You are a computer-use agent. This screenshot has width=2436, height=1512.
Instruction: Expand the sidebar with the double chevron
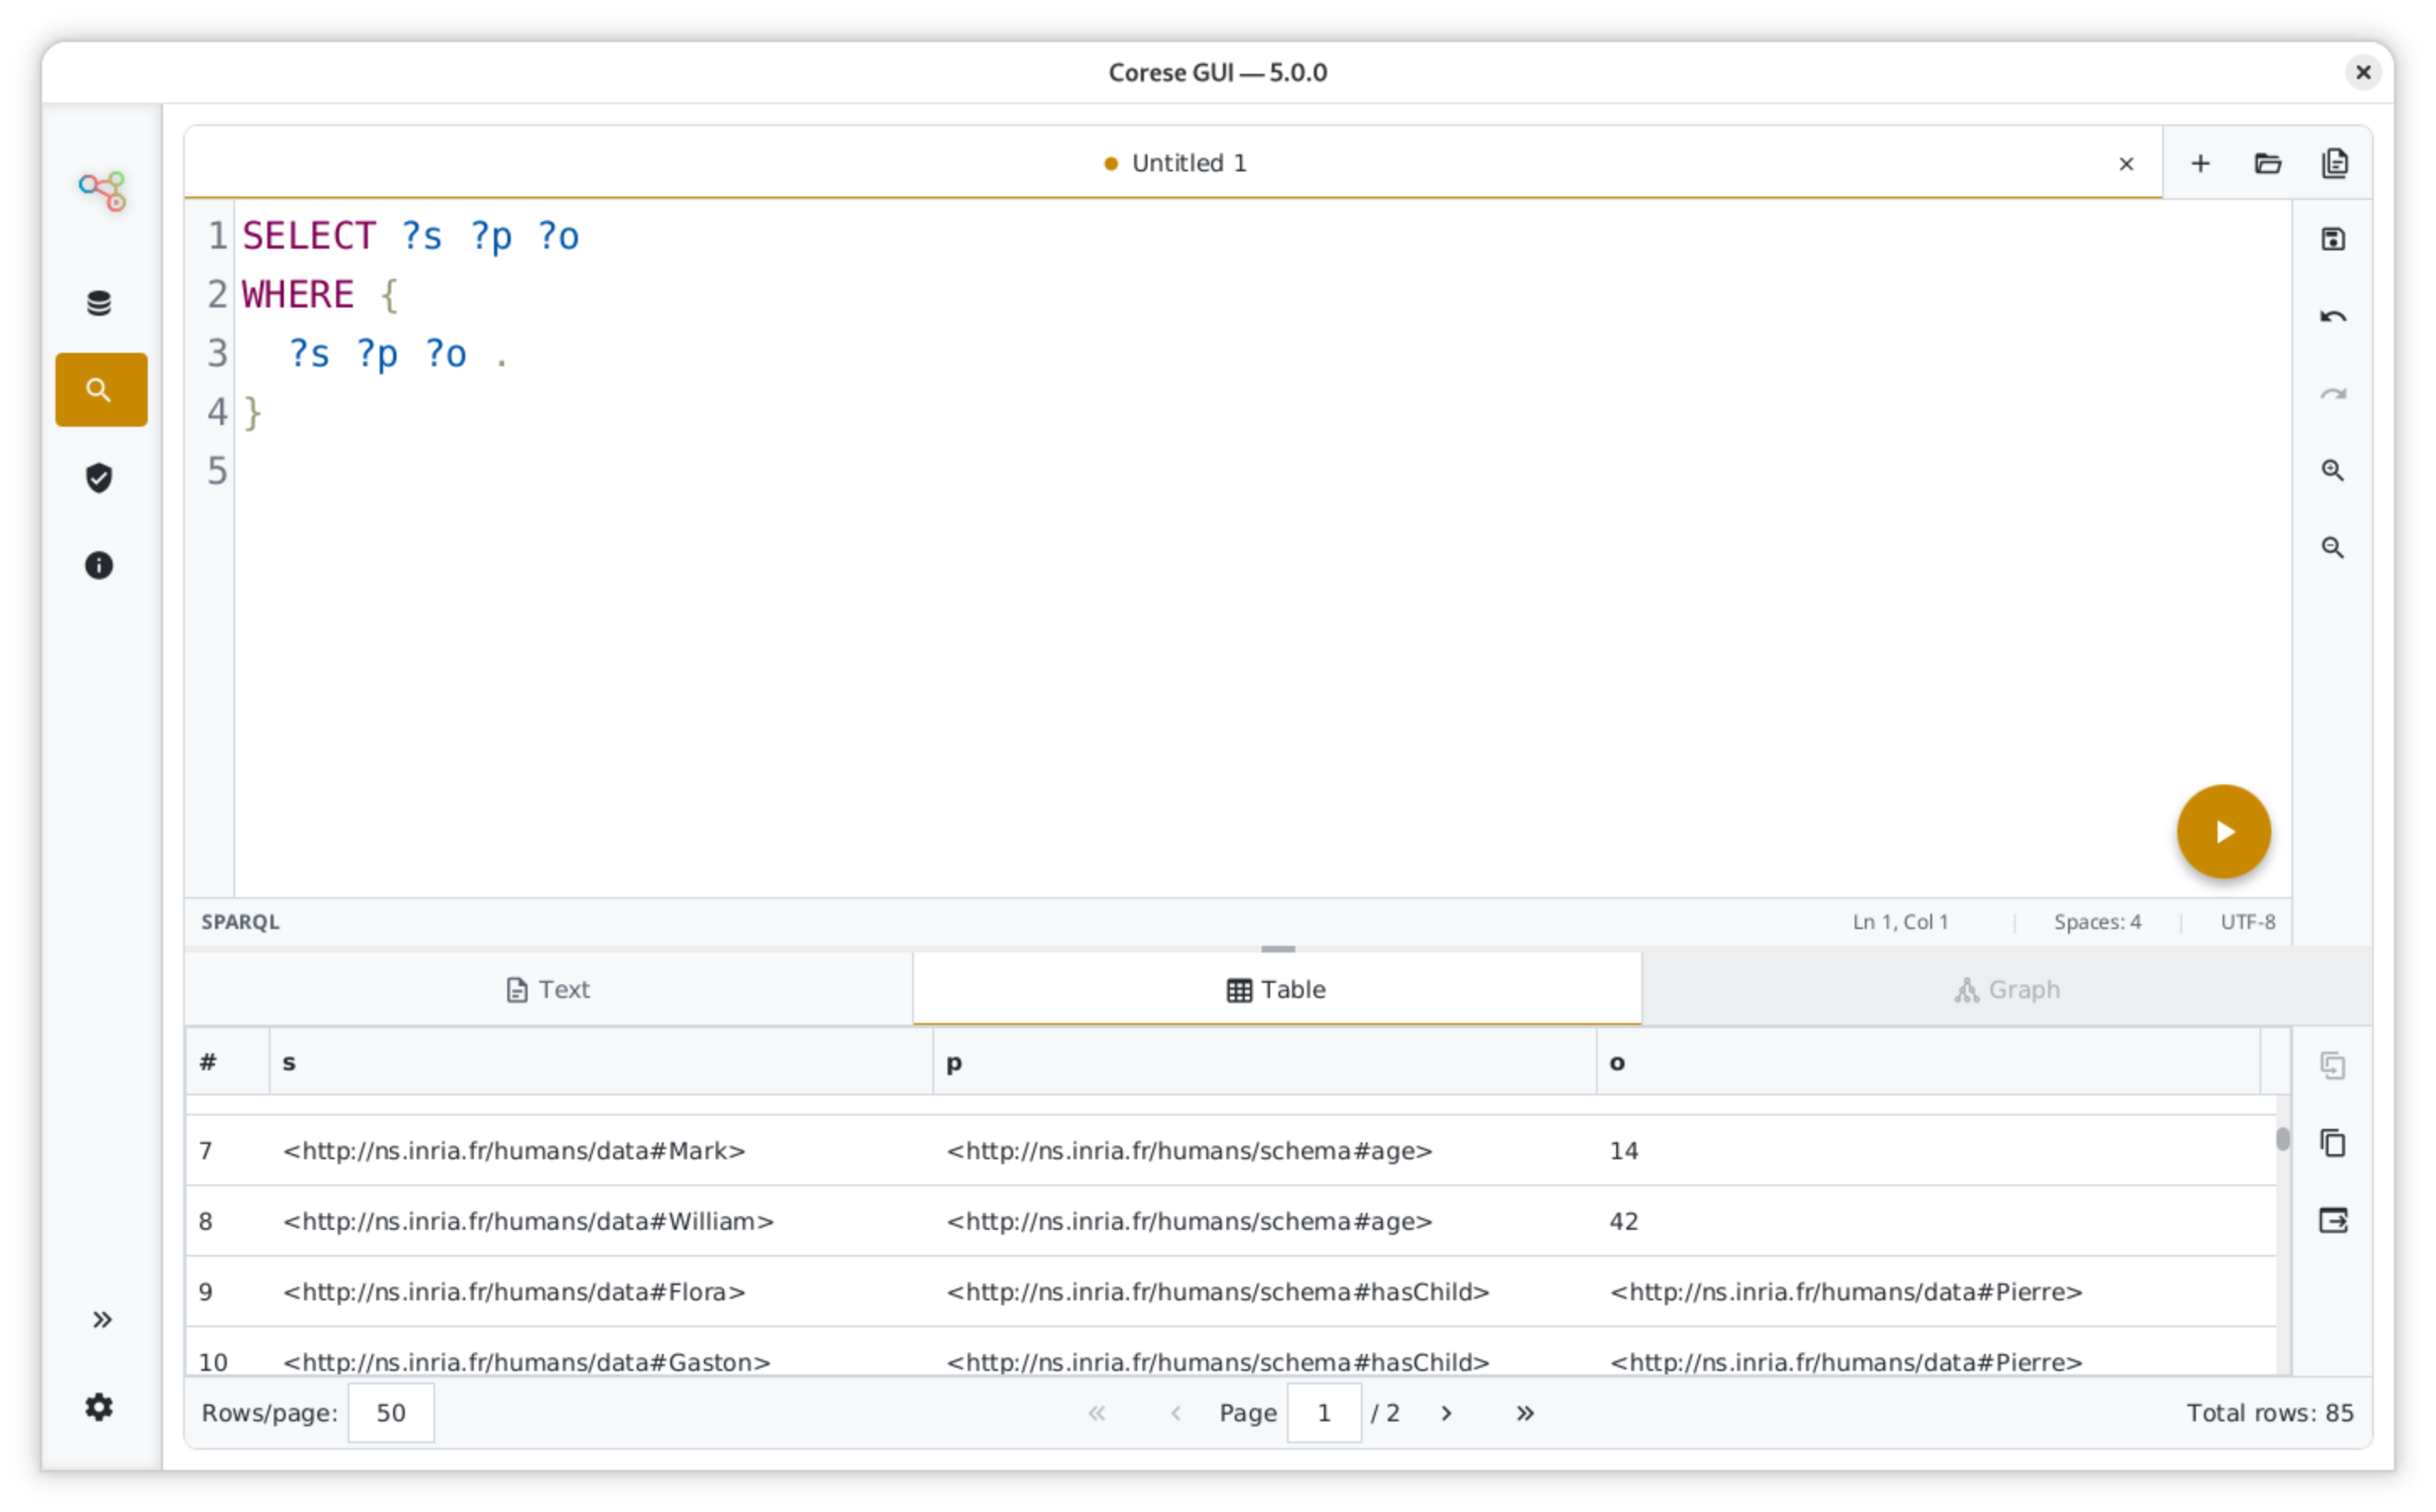click(x=101, y=1319)
